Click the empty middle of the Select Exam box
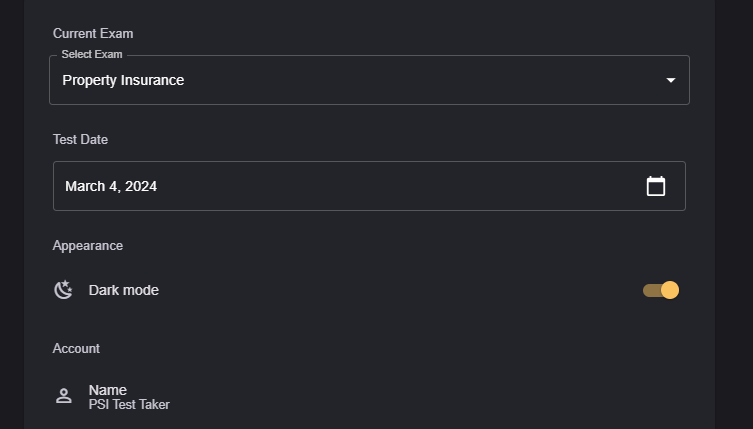This screenshot has width=753, height=429. 420,80
